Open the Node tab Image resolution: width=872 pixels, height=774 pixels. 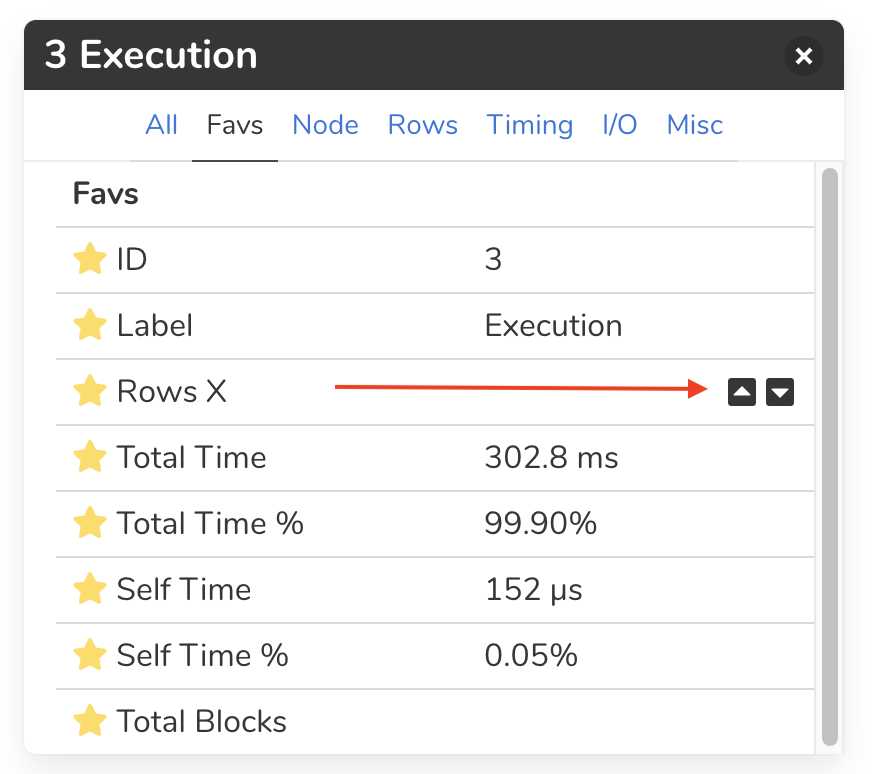tap(325, 125)
